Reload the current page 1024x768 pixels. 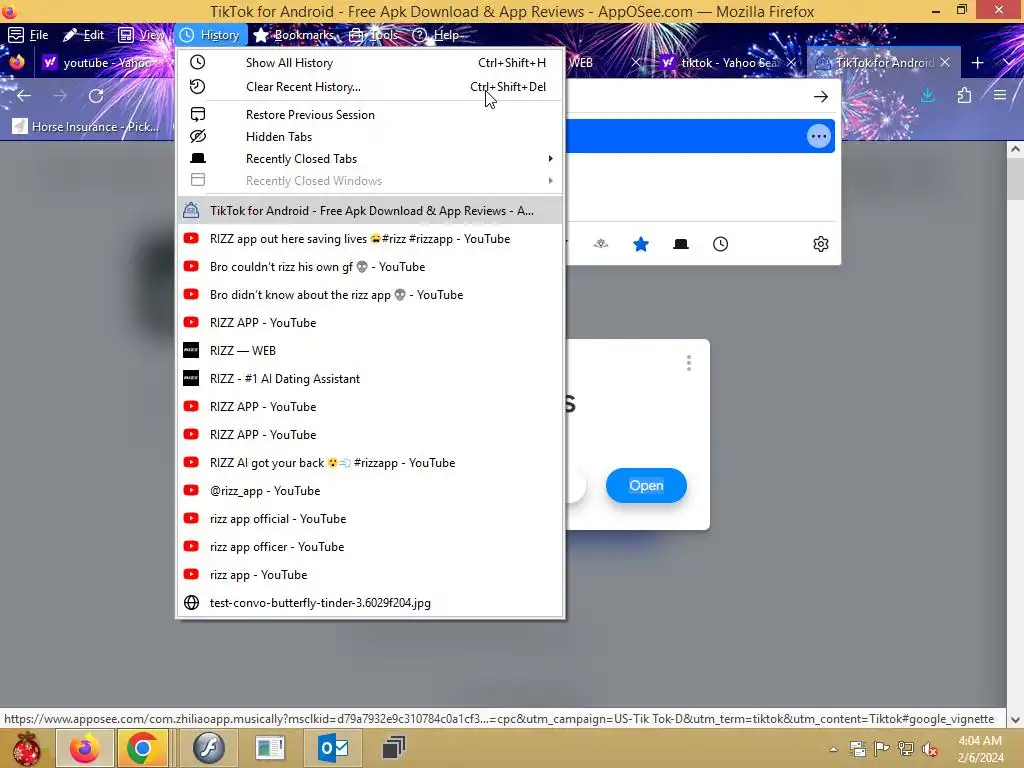[x=96, y=96]
